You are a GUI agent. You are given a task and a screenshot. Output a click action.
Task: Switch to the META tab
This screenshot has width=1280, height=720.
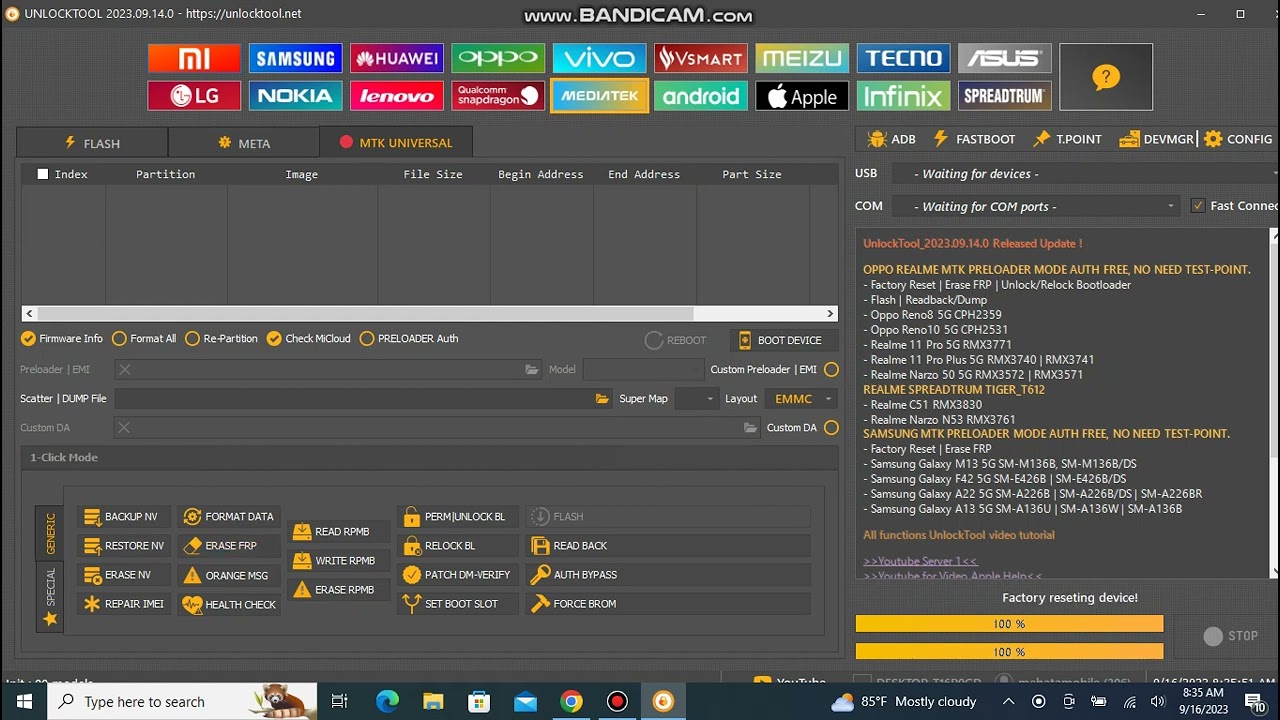coord(244,143)
